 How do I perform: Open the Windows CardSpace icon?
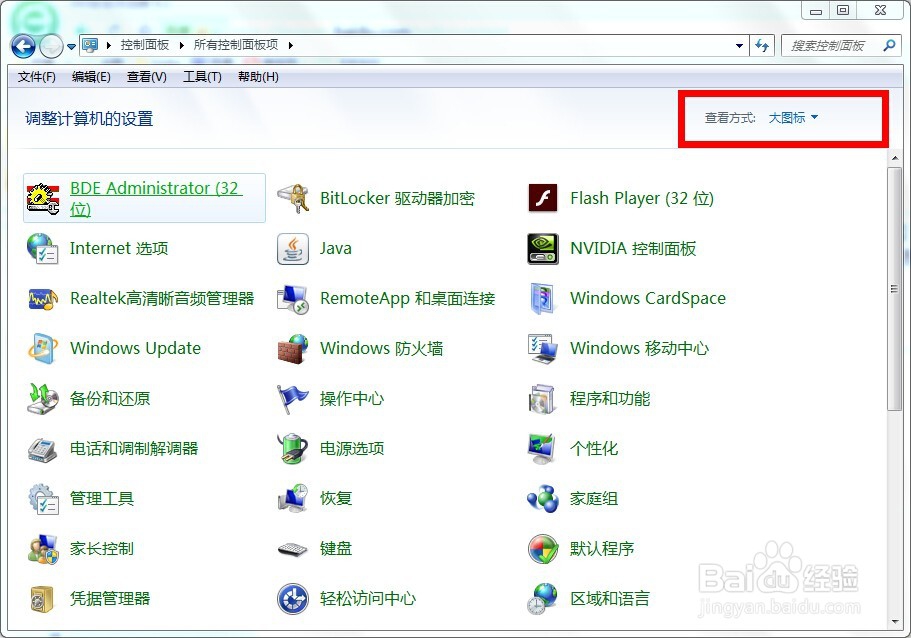click(543, 299)
